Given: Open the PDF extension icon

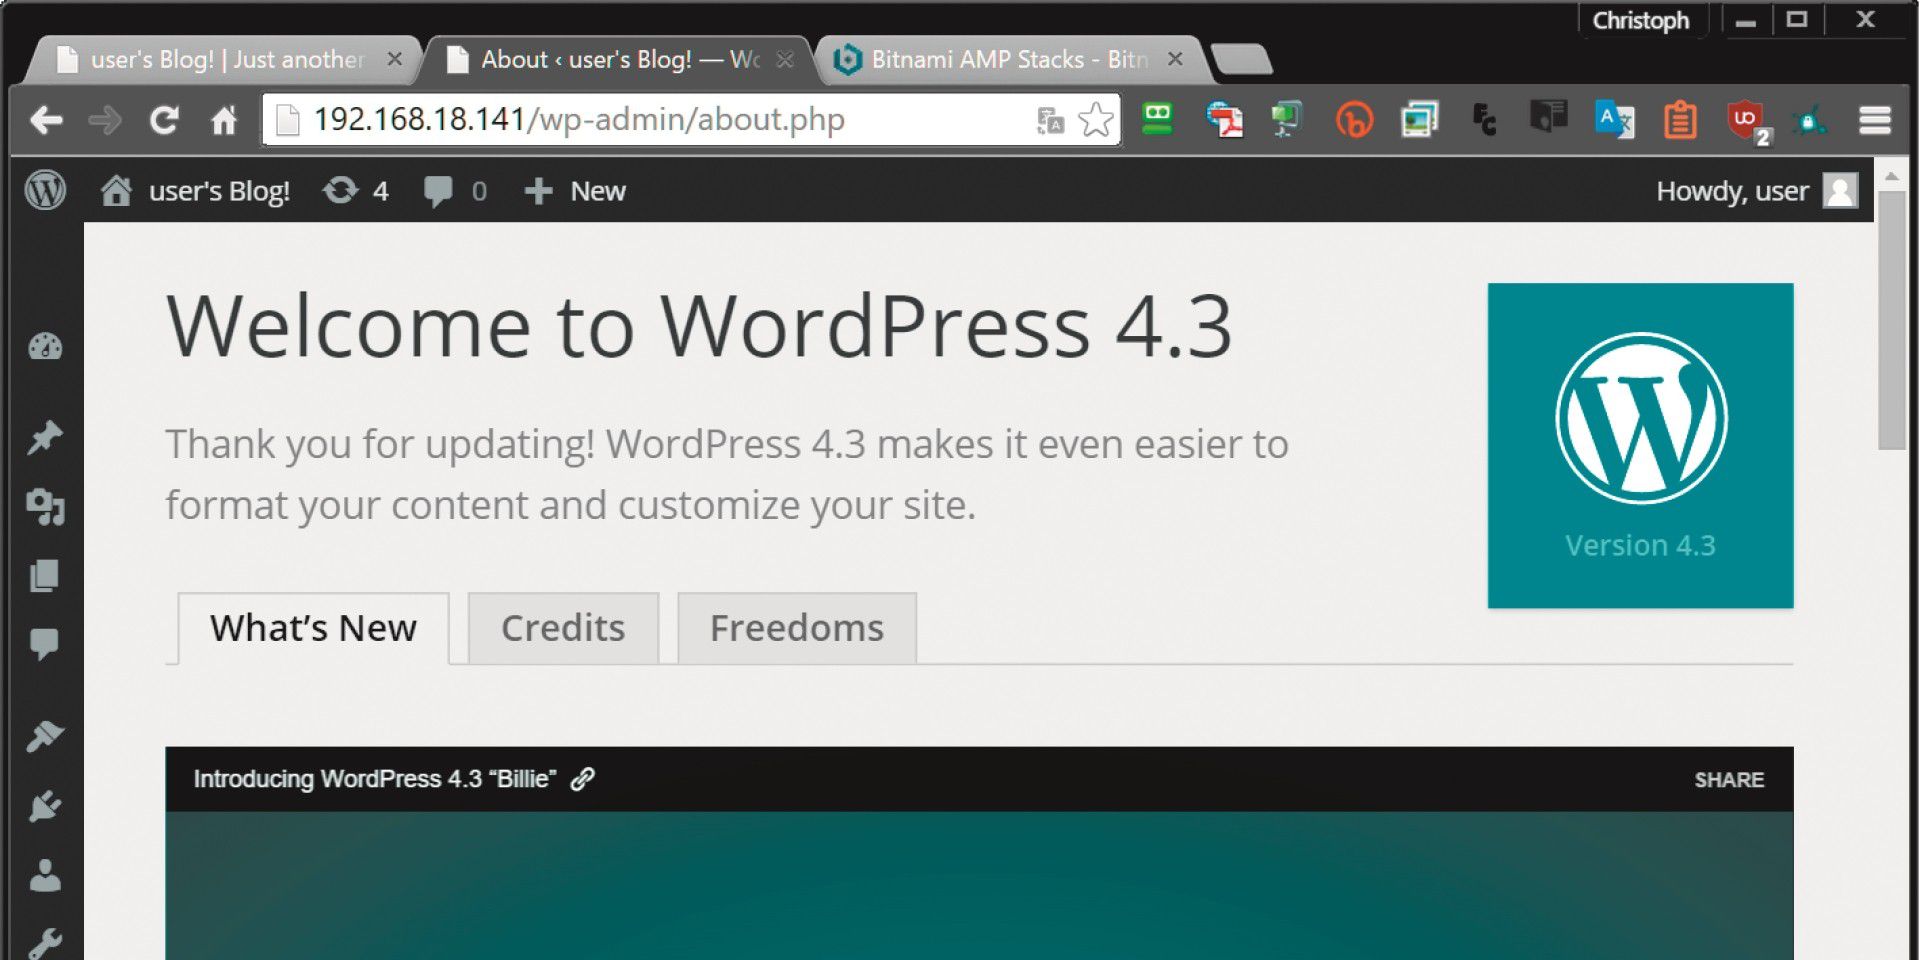Looking at the screenshot, I should [x=1224, y=120].
